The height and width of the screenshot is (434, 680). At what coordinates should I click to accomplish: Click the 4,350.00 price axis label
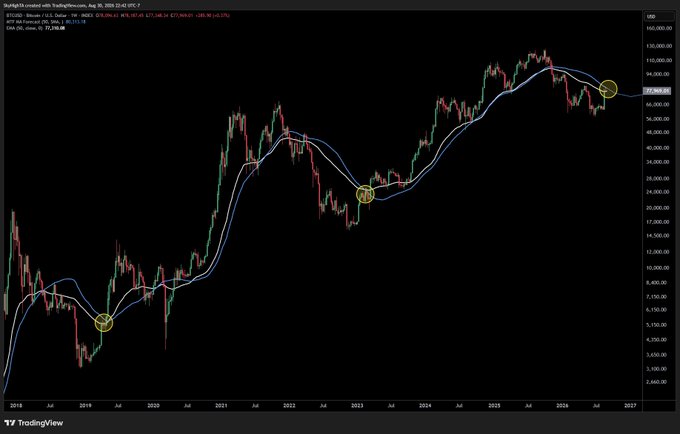tap(658, 340)
